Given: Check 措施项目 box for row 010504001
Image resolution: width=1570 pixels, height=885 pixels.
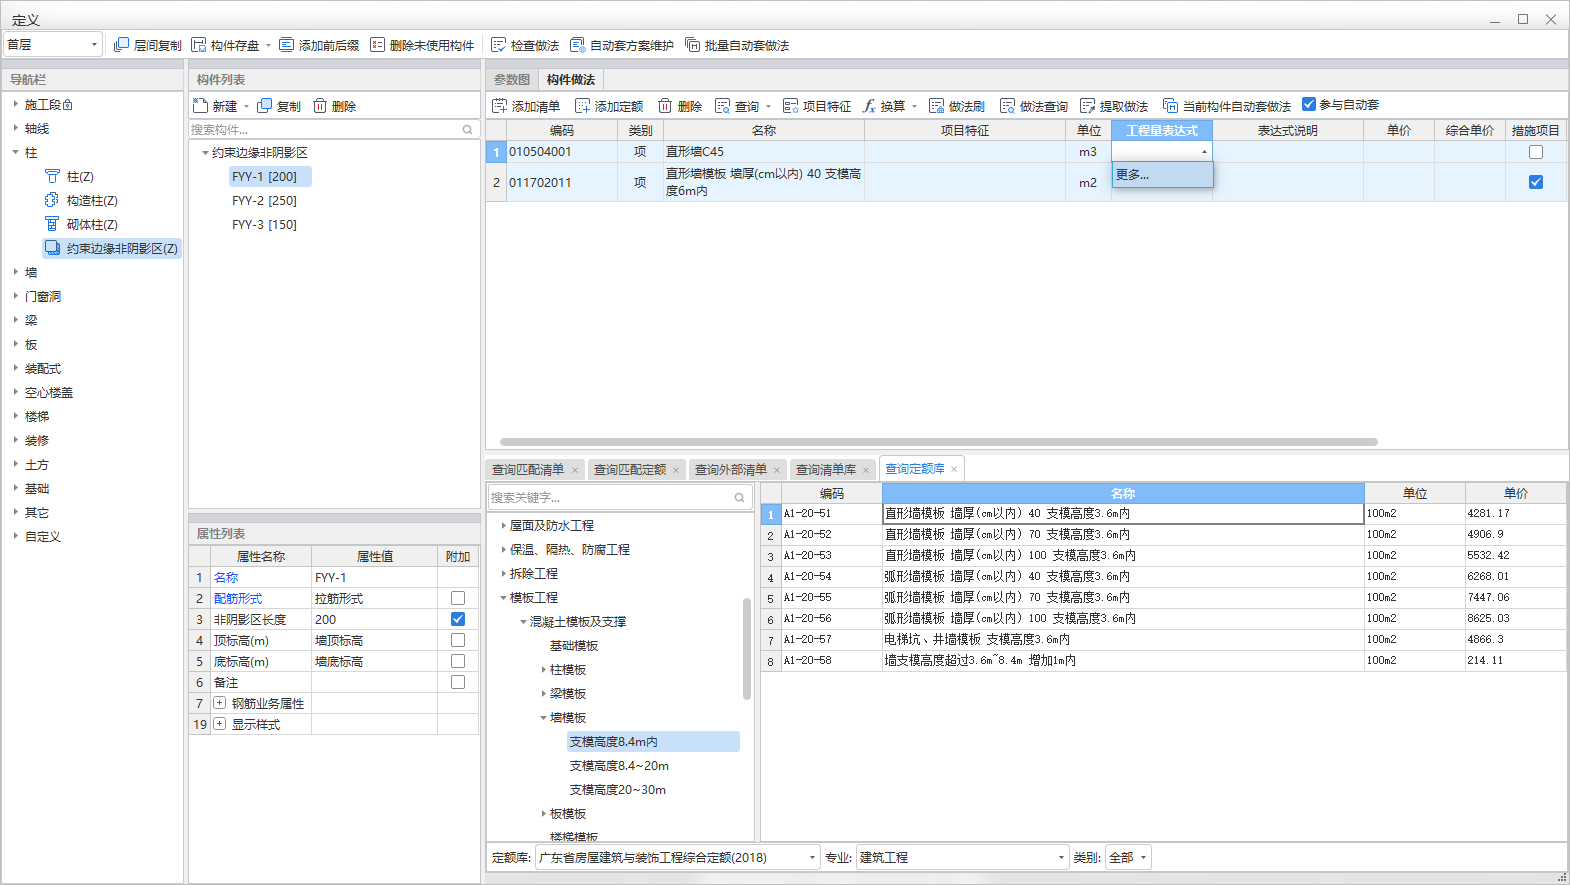Looking at the screenshot, I should click(1536, 152).
